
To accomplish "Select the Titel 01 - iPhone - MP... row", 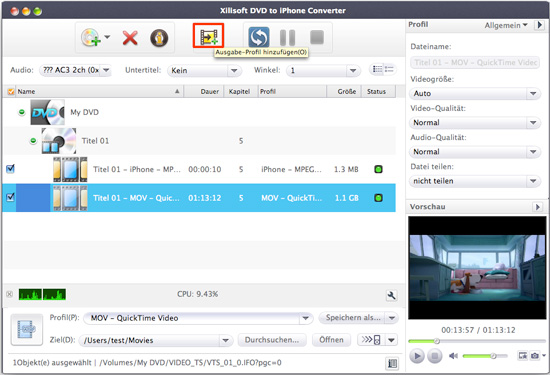I will click(x=199, y=169).
